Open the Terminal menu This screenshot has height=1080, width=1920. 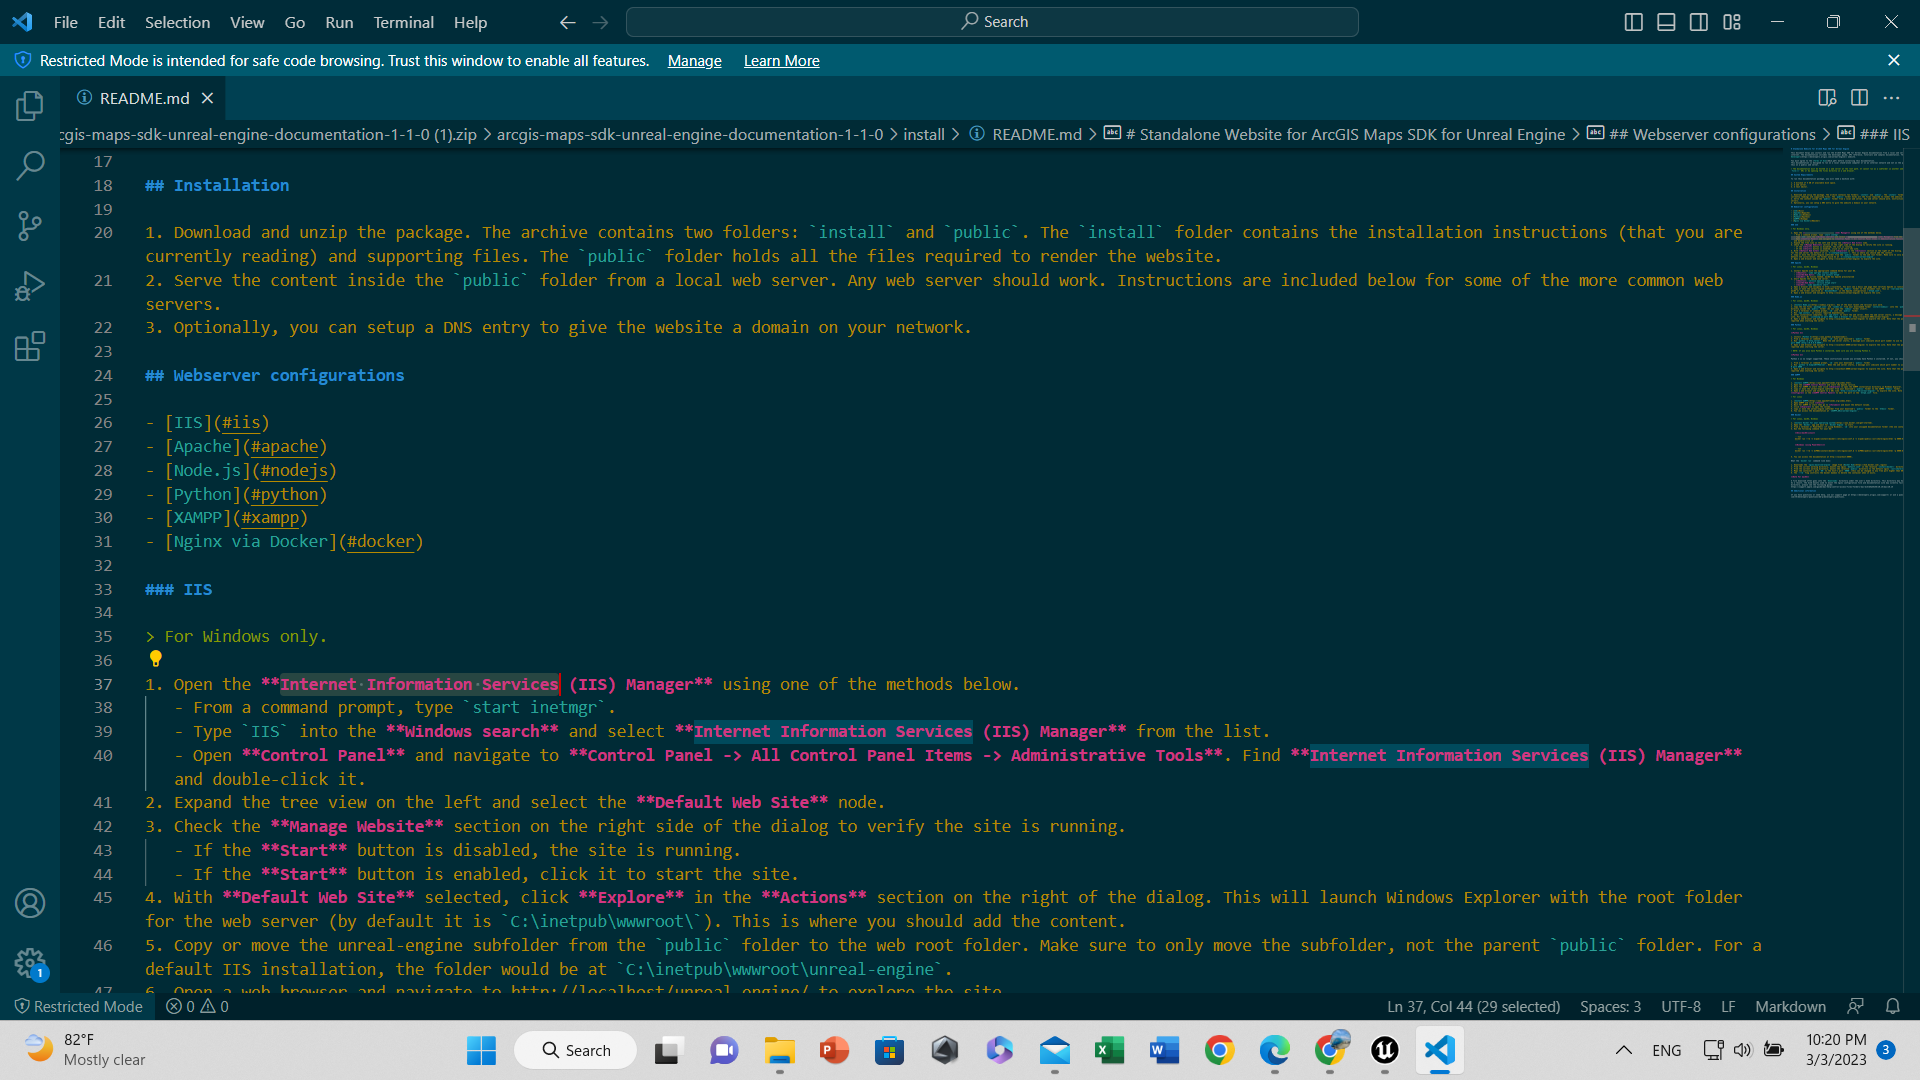(x=403, y=22)
